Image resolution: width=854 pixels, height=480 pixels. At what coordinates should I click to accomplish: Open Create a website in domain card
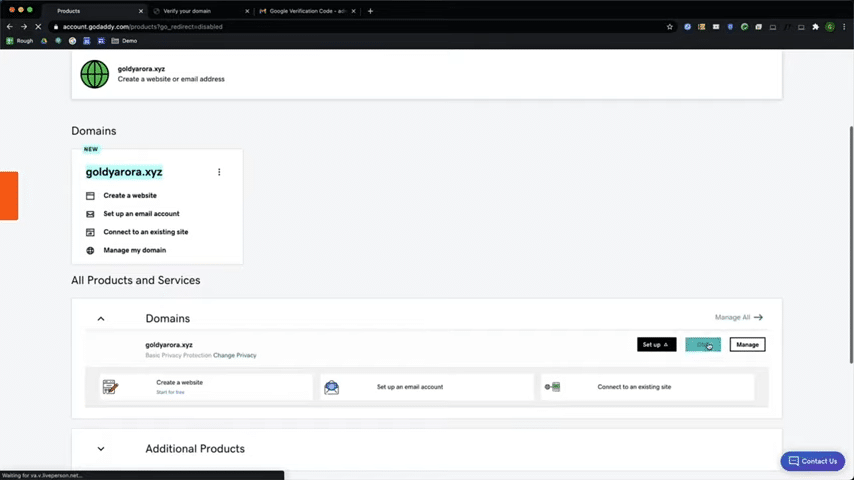click(x=130, y=196)
